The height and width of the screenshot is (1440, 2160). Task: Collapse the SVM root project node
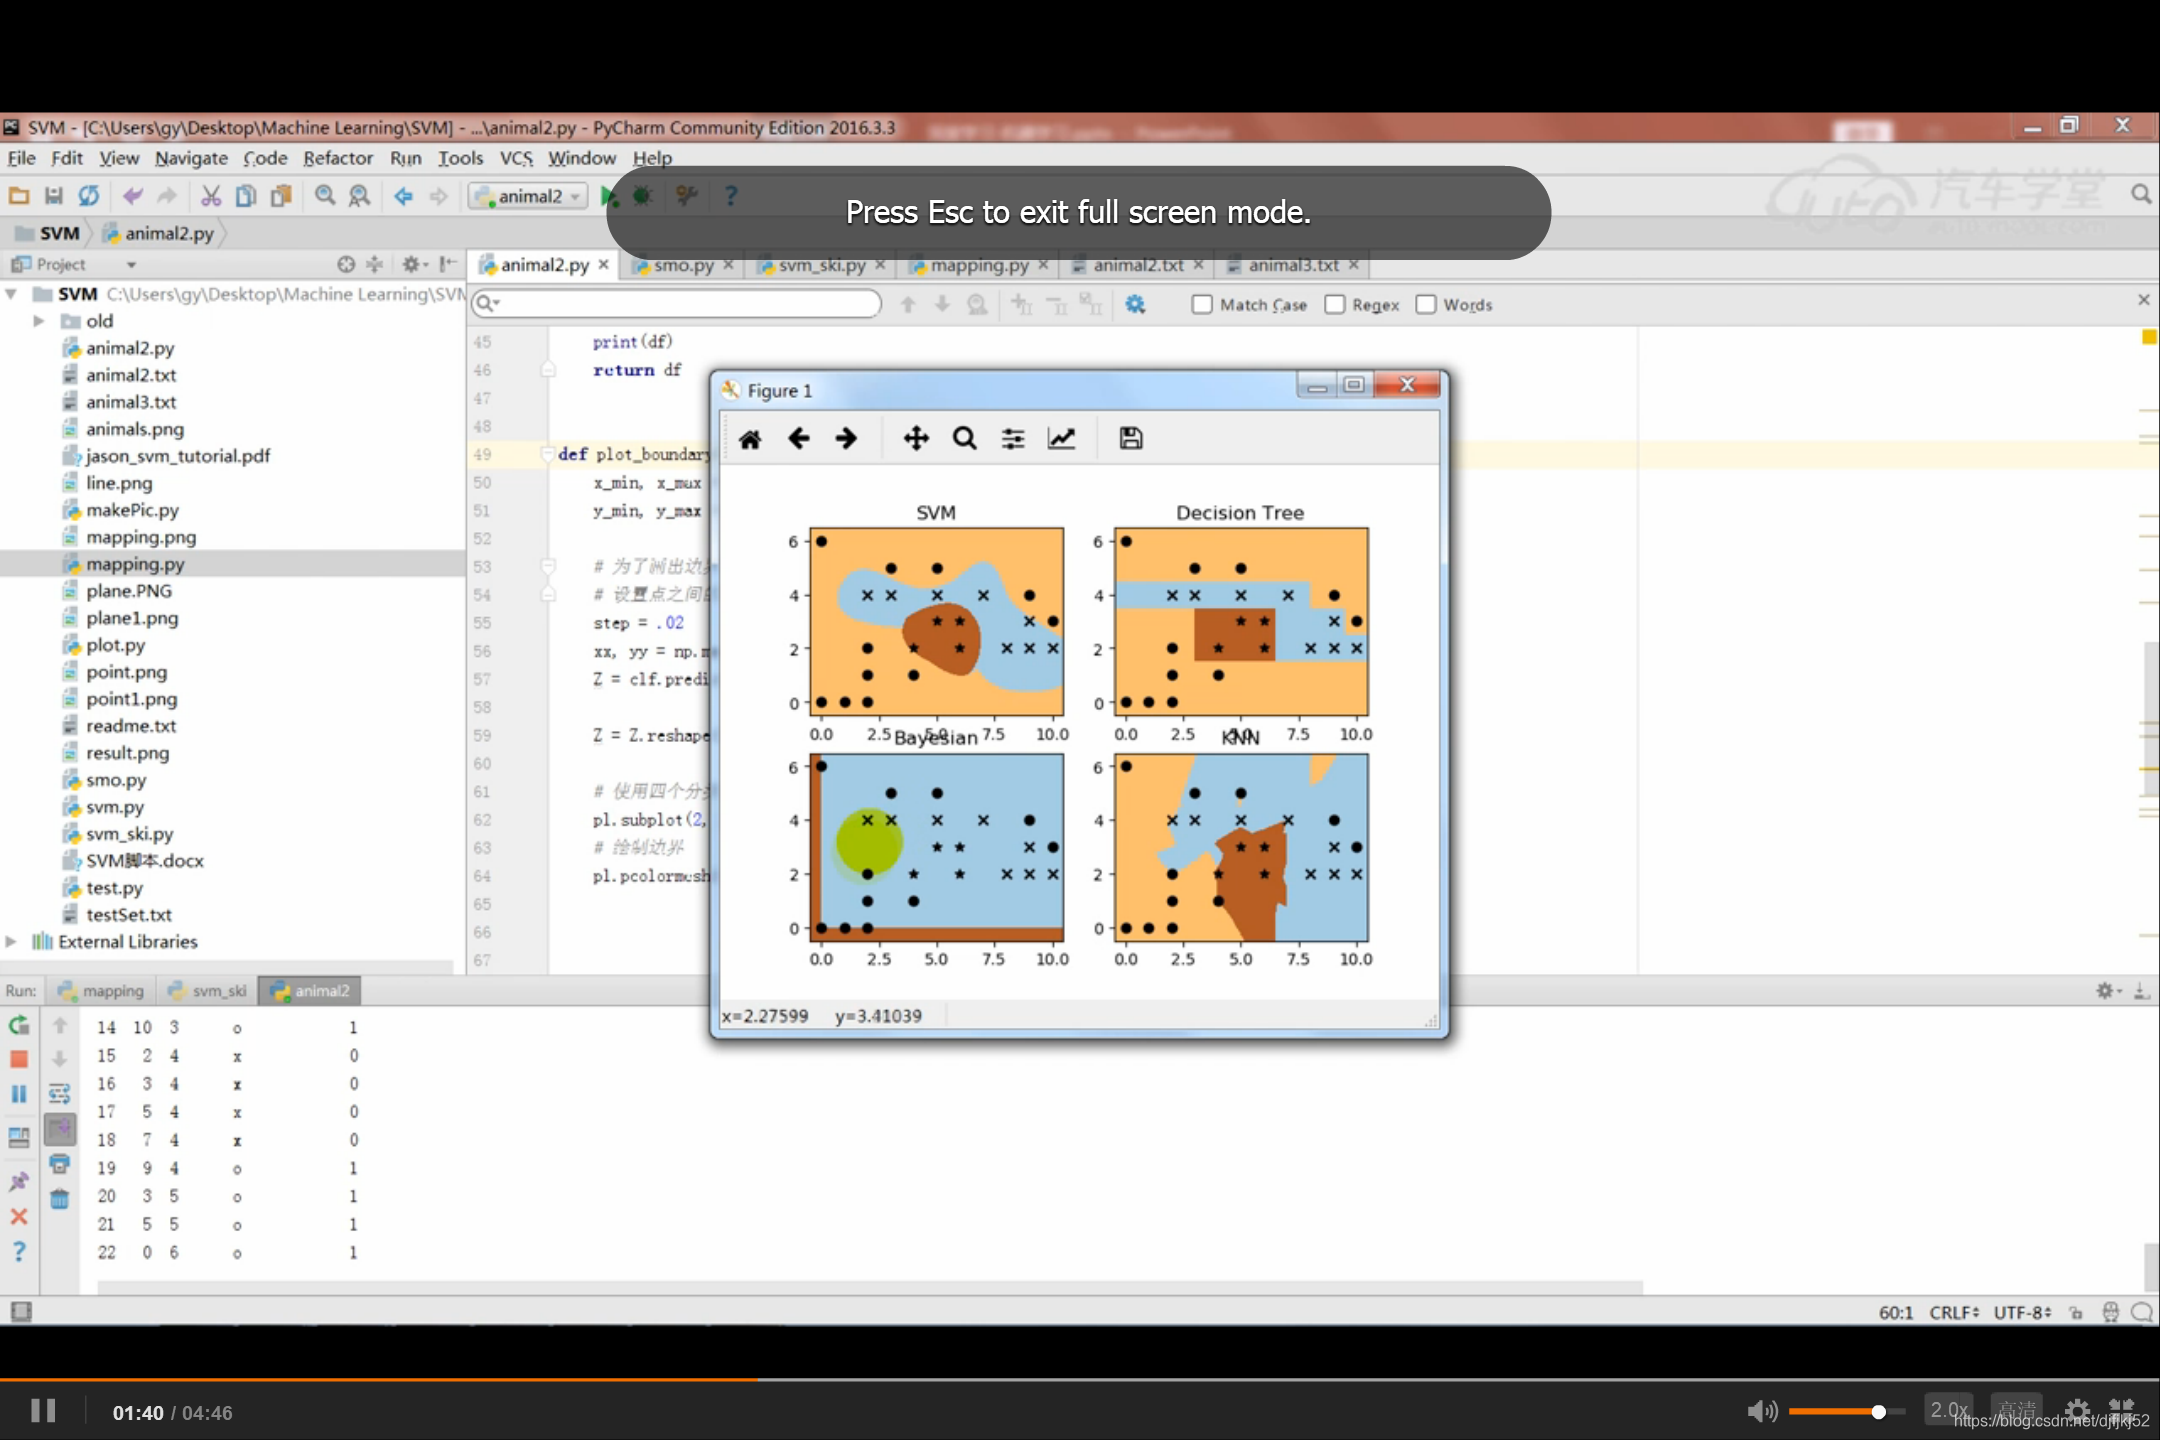(x=11, y=294)
